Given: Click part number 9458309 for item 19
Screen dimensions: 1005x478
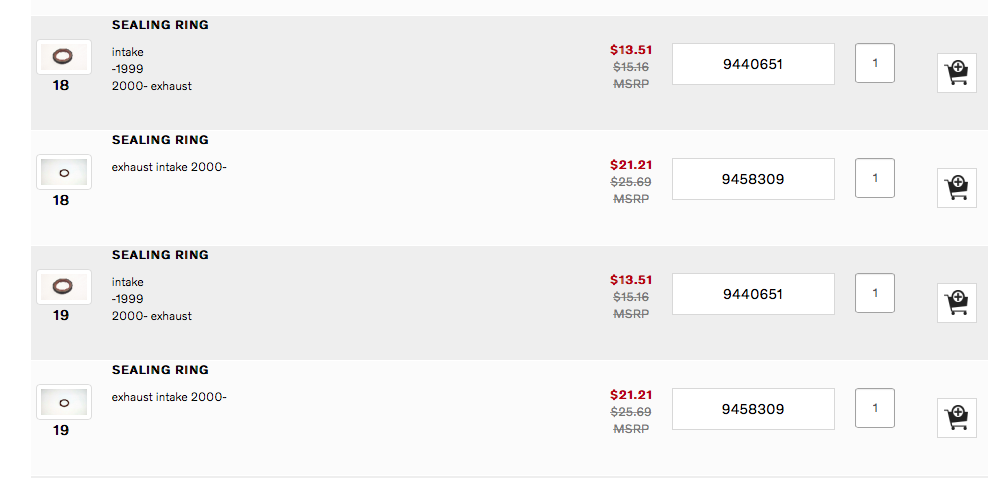Looking at the screenshot, I should click(x=753, y=409).
